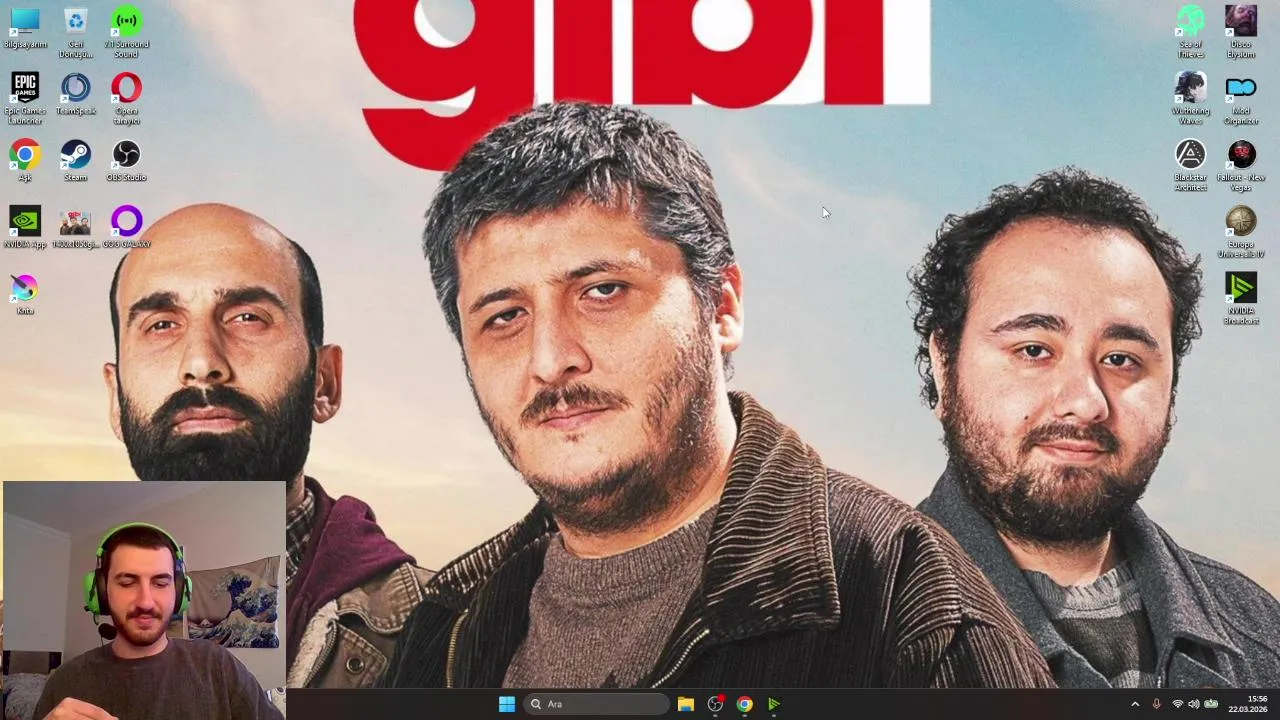The width and height of the screenshot is (1280, 720).
Task: Open the Wi-Fi network tray icon
Action: (1177, 704)
